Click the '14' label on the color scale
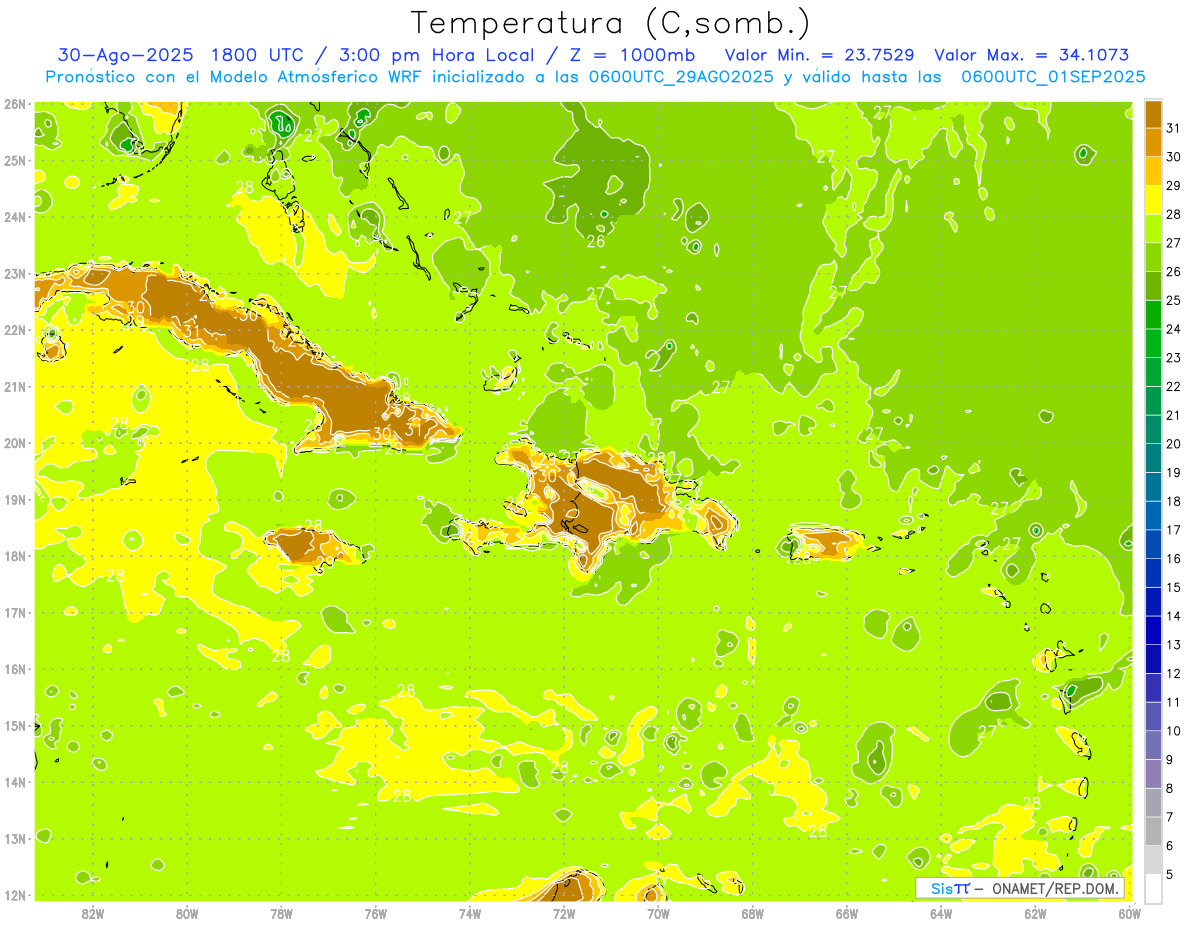Screen dimensions: 1200x927 pyautogui.click(x=1173, y=616)
